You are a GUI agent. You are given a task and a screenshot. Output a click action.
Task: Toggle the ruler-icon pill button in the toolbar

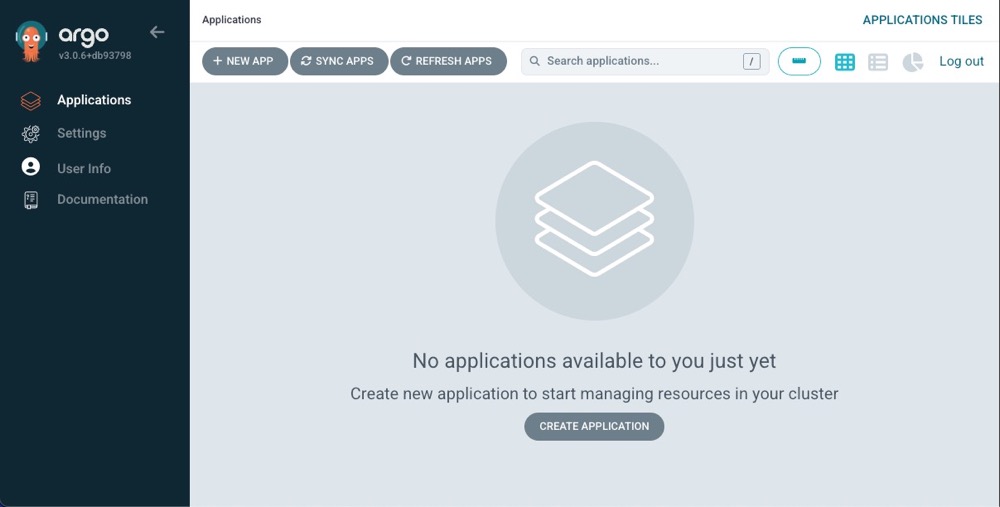[799, 61]
